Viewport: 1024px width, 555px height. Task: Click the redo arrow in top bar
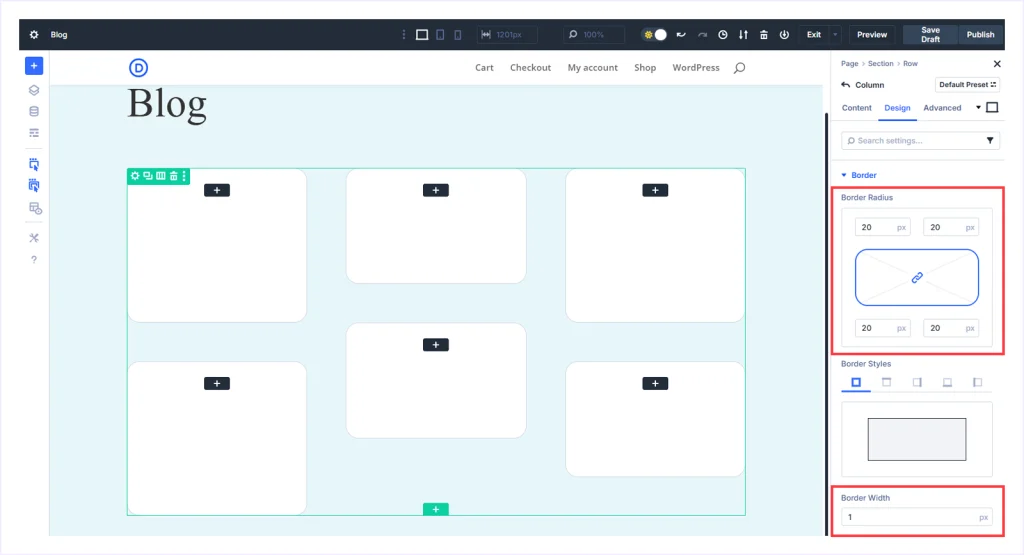(702, 35)
